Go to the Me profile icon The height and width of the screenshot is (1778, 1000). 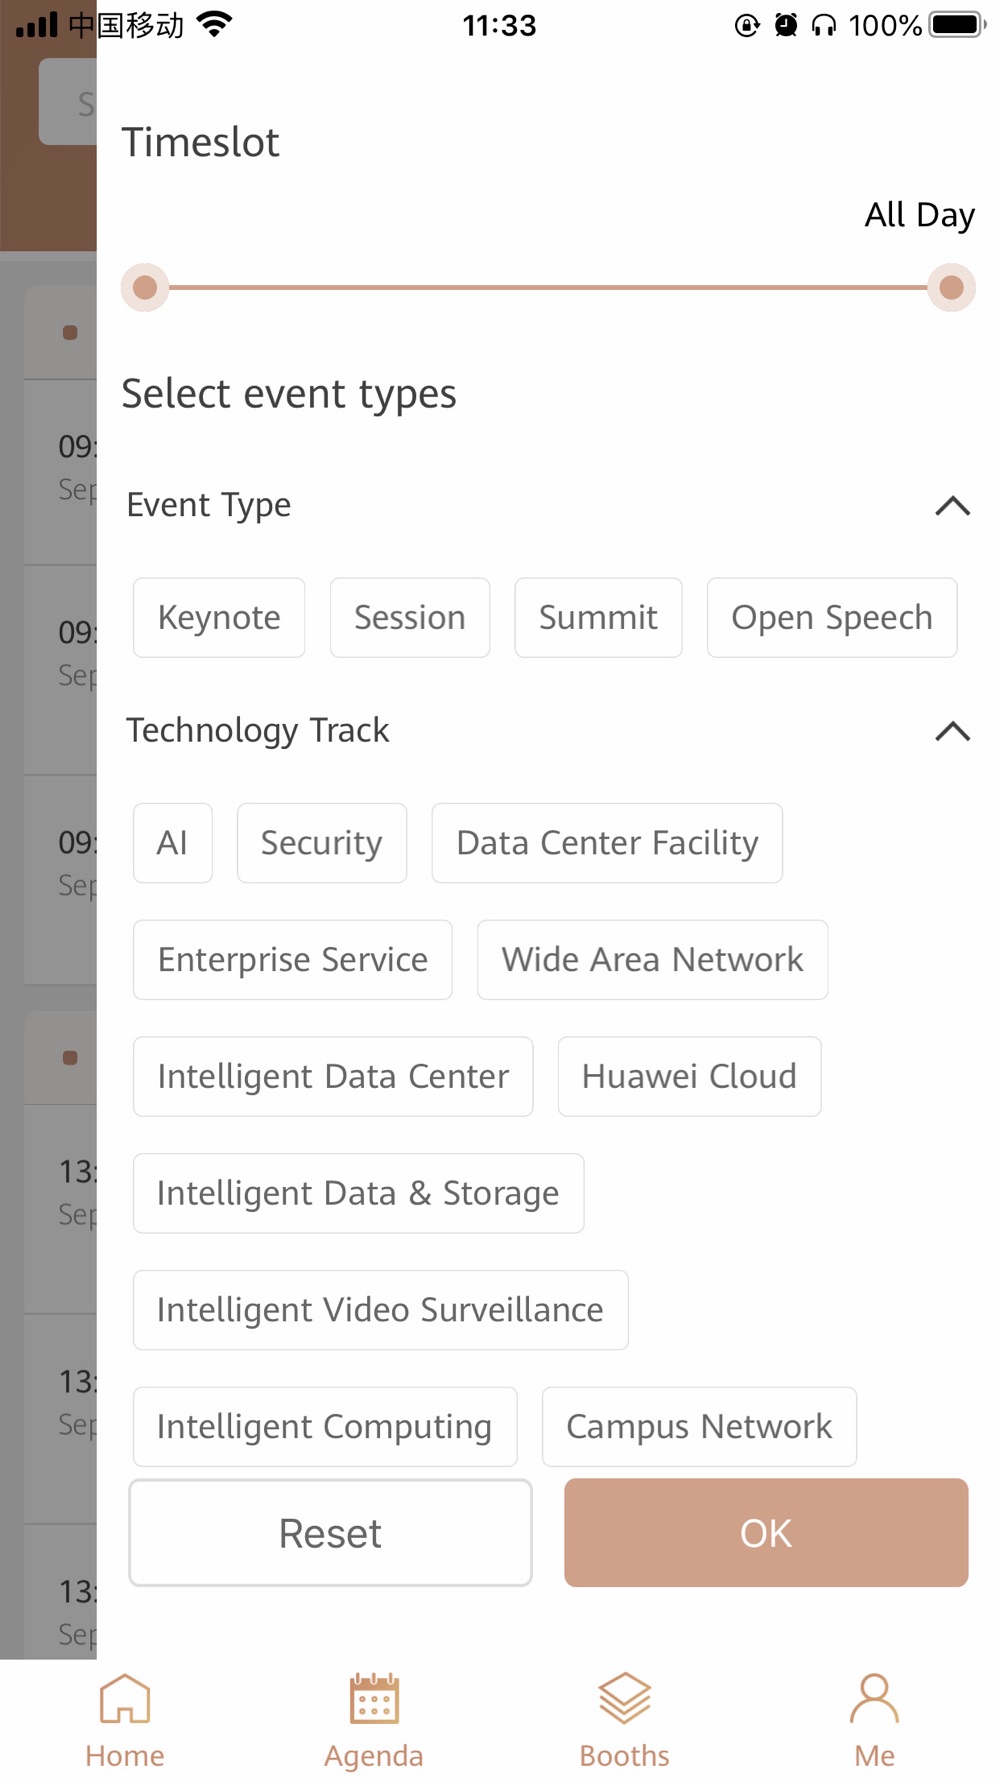tap(875, 1698)
